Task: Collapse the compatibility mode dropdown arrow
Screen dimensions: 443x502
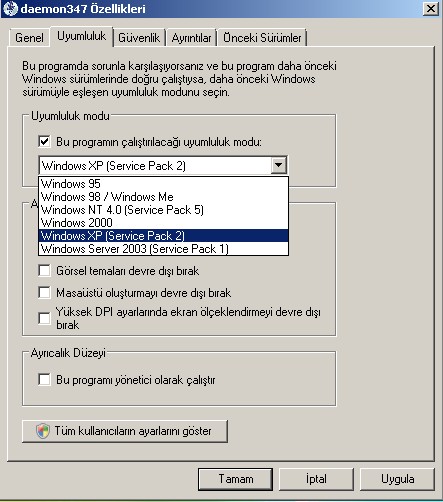Action: click(279, 165)
